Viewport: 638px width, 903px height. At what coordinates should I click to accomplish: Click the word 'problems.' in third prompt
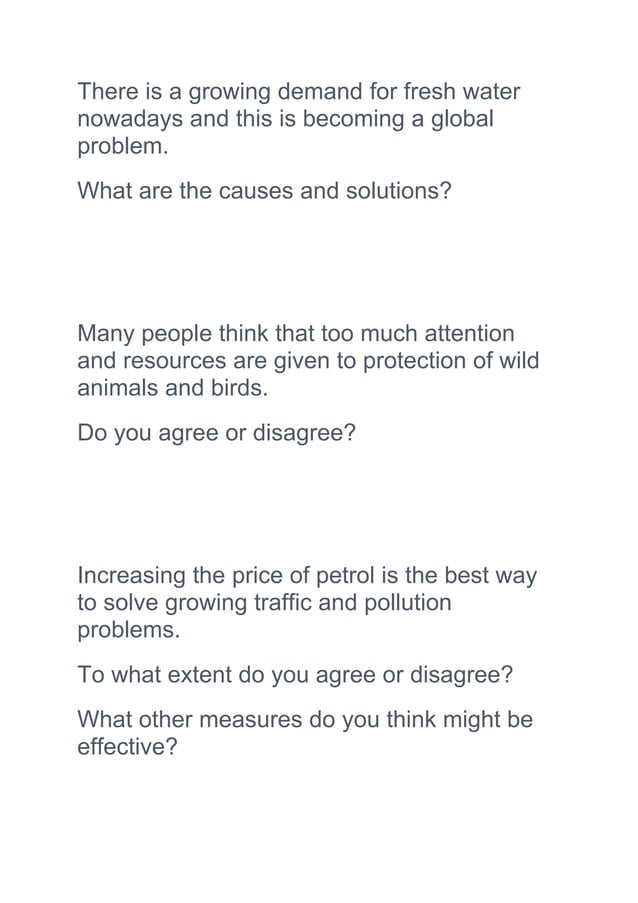coord(128,631)
